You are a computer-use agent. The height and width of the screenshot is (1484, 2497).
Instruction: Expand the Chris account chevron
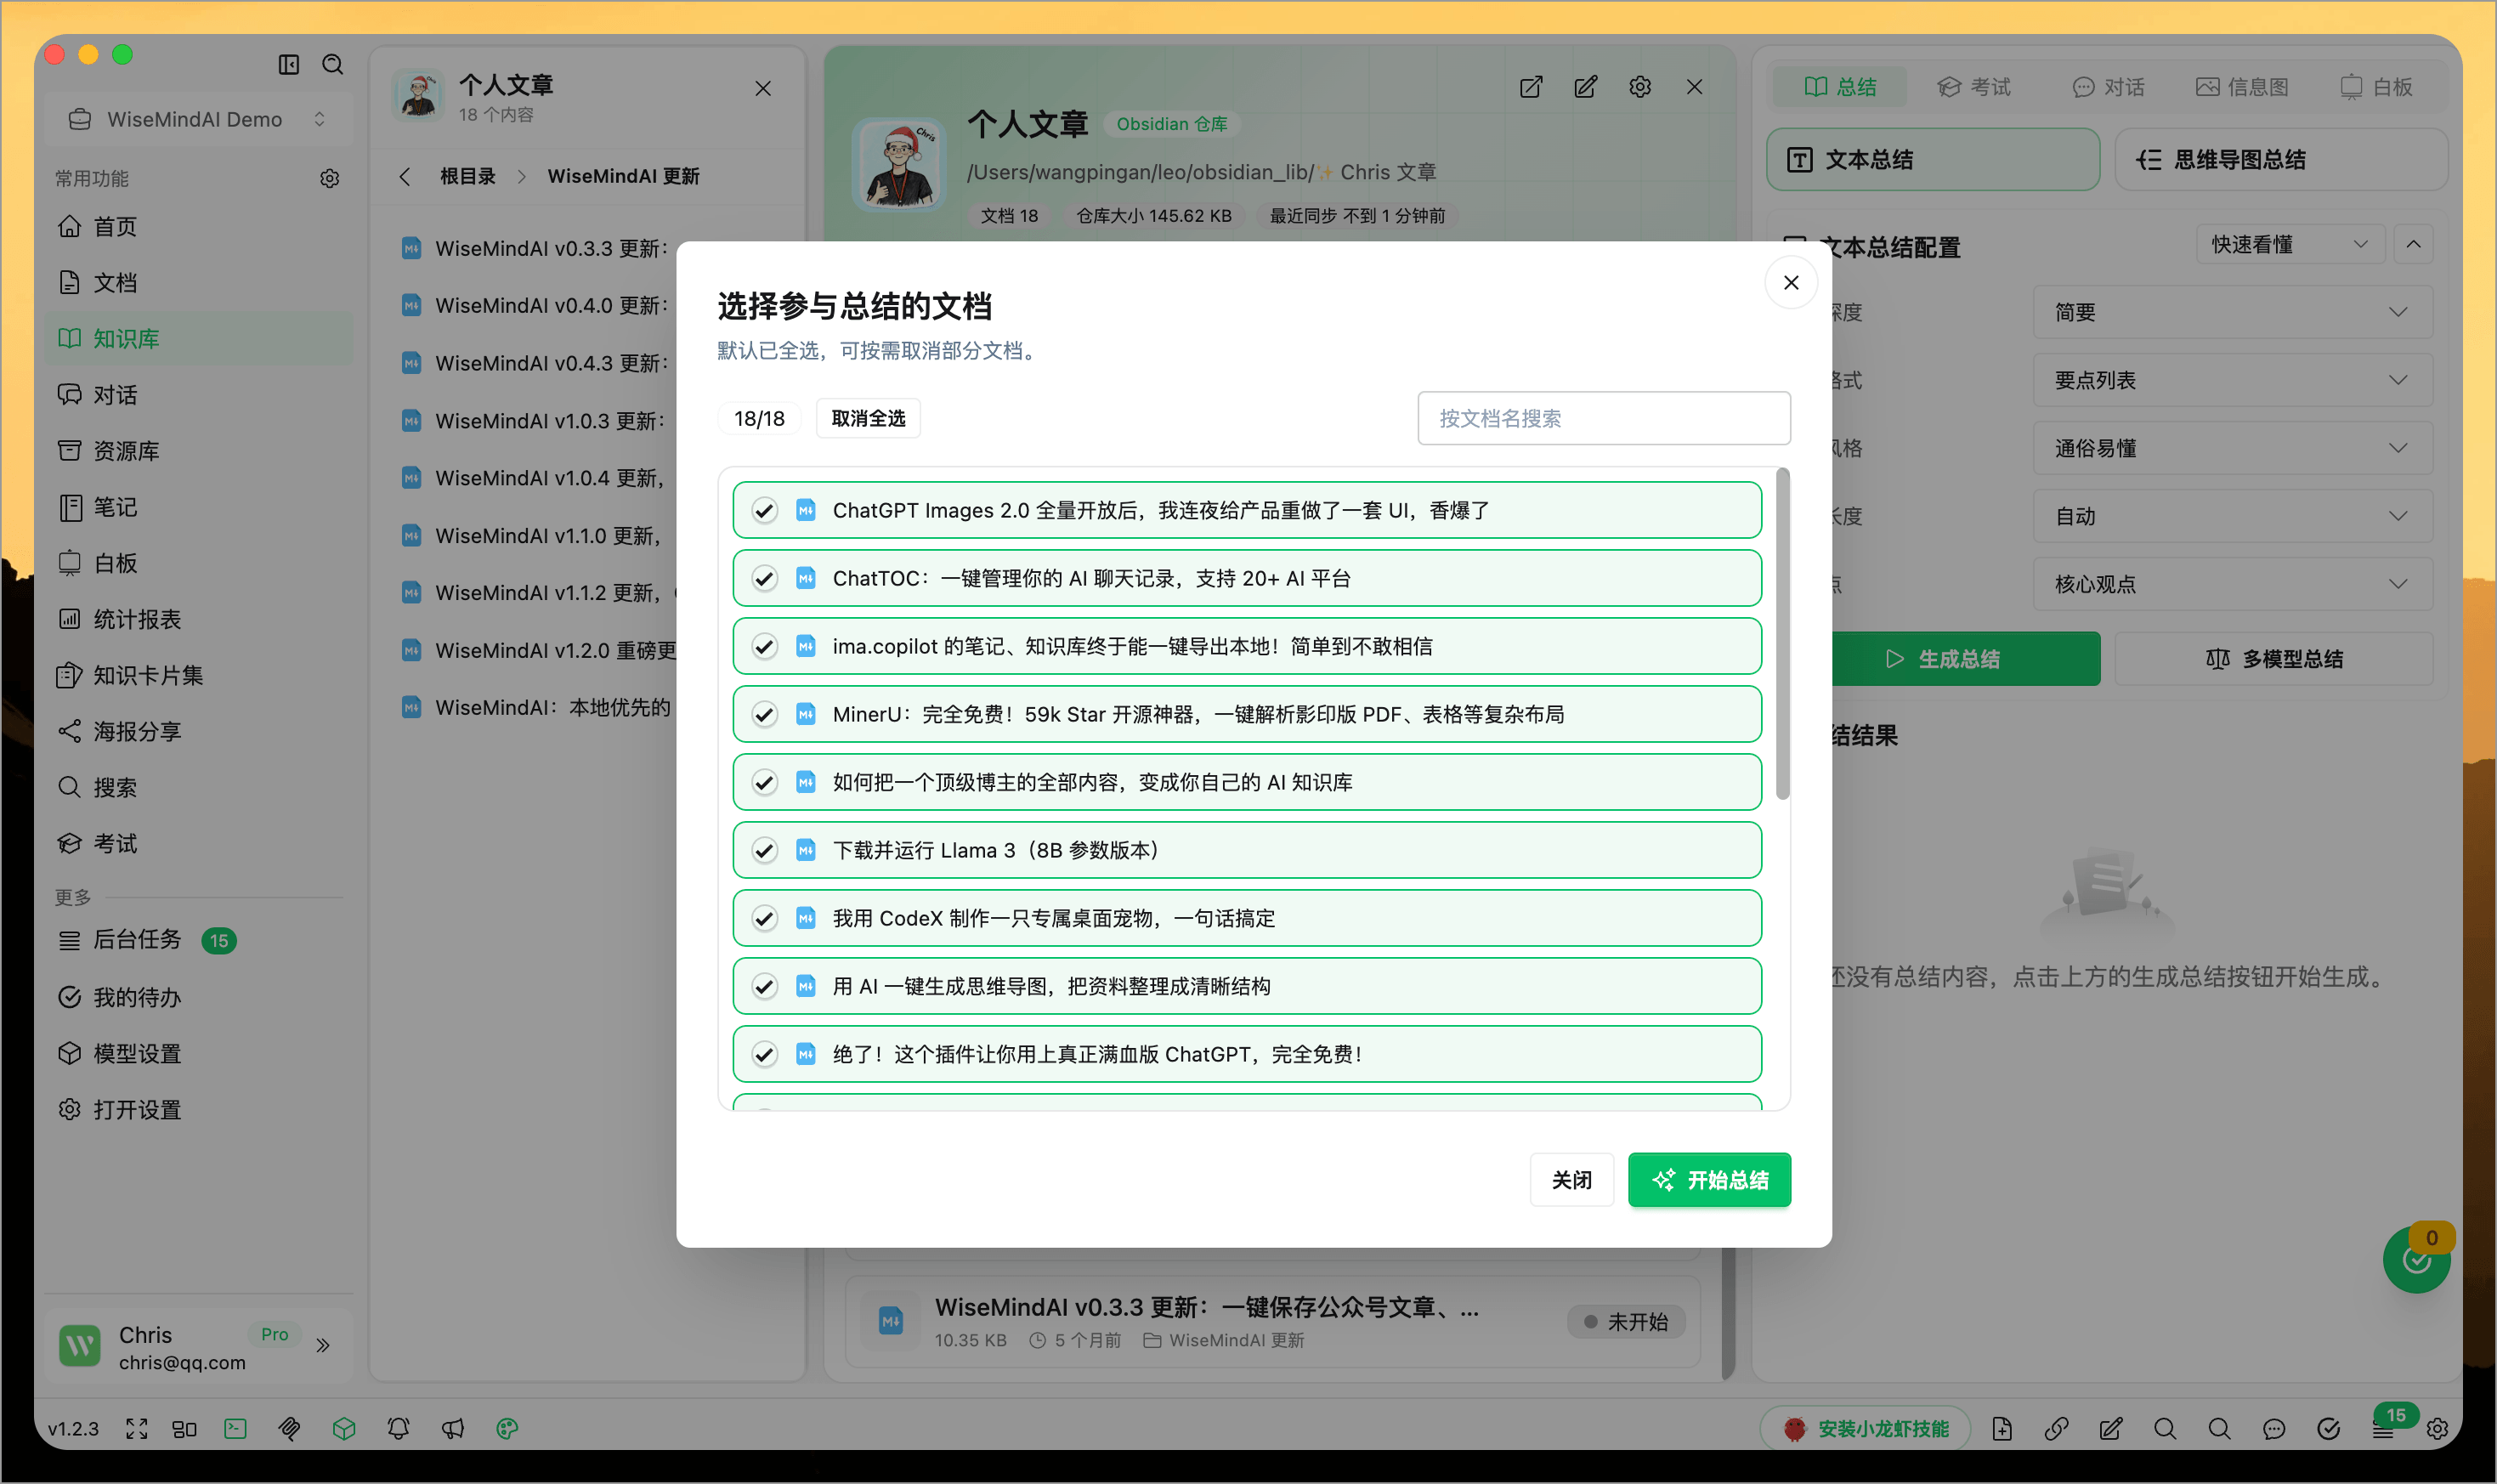[x=323, y=1345]
